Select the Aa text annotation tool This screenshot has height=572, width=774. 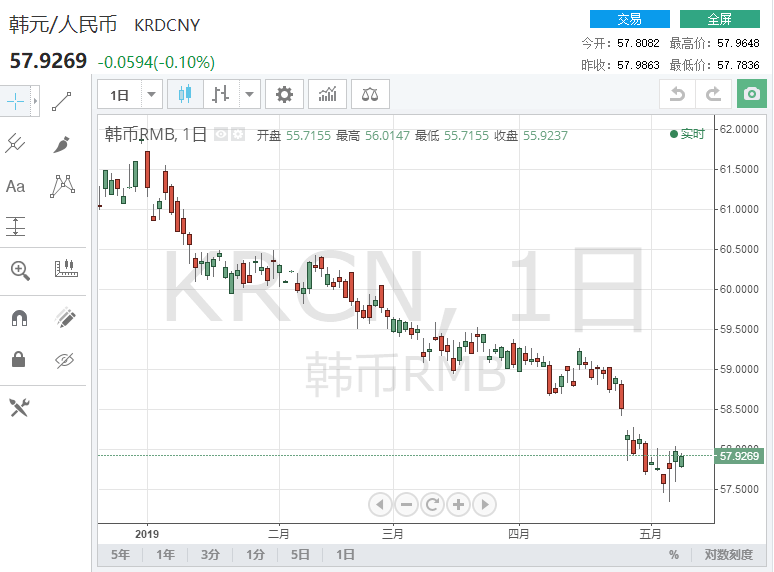(15, 187)
